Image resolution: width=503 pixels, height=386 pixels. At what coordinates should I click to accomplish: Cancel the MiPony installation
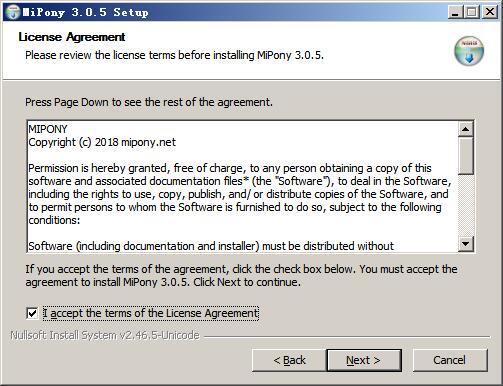[x=450, y=360]
